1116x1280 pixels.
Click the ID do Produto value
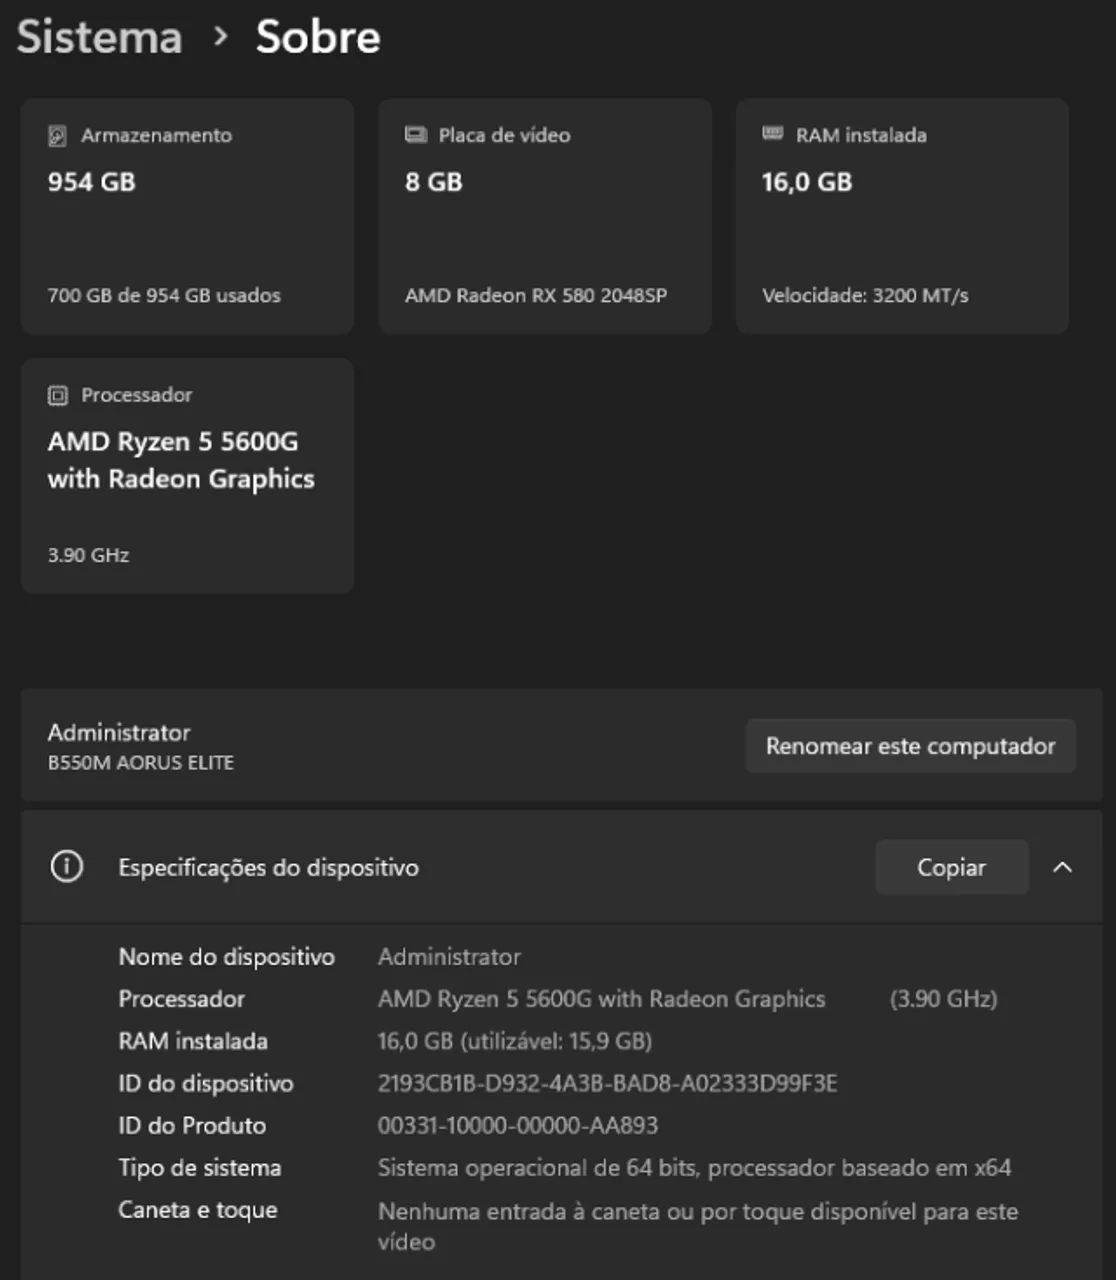[518, 1125]
